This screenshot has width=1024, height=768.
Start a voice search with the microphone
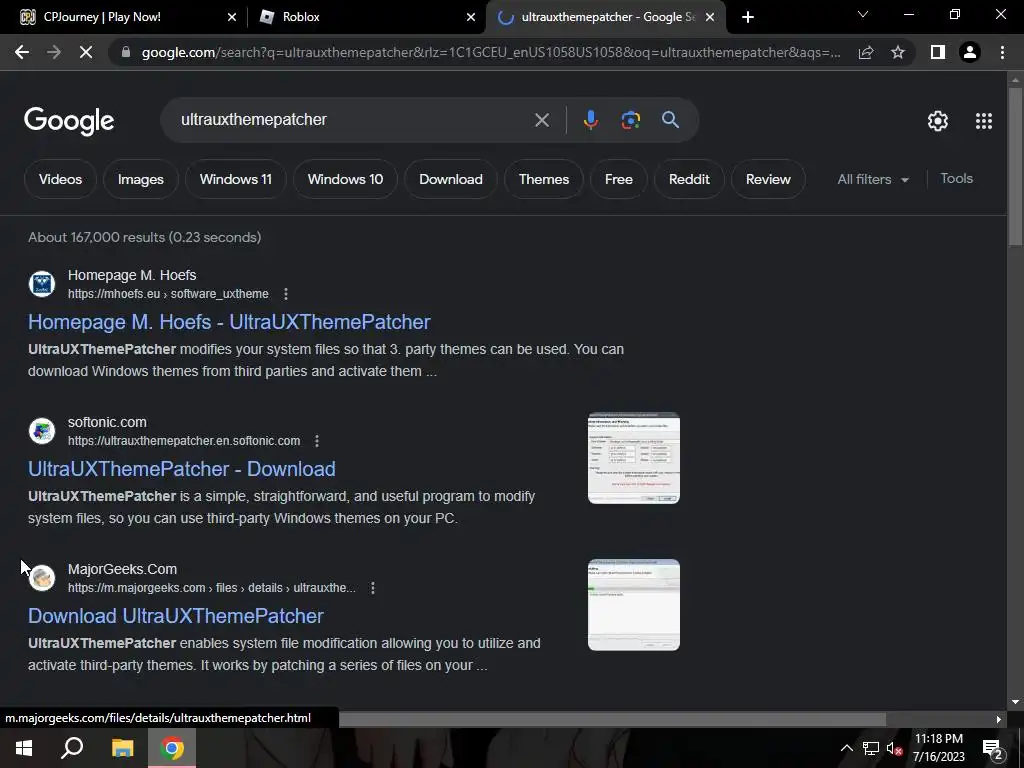(x=590, y=120)
